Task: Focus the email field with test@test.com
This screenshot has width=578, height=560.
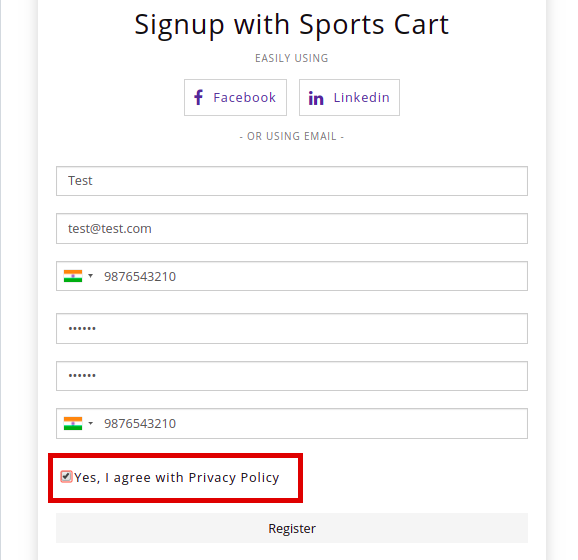Action: [292, 229]
